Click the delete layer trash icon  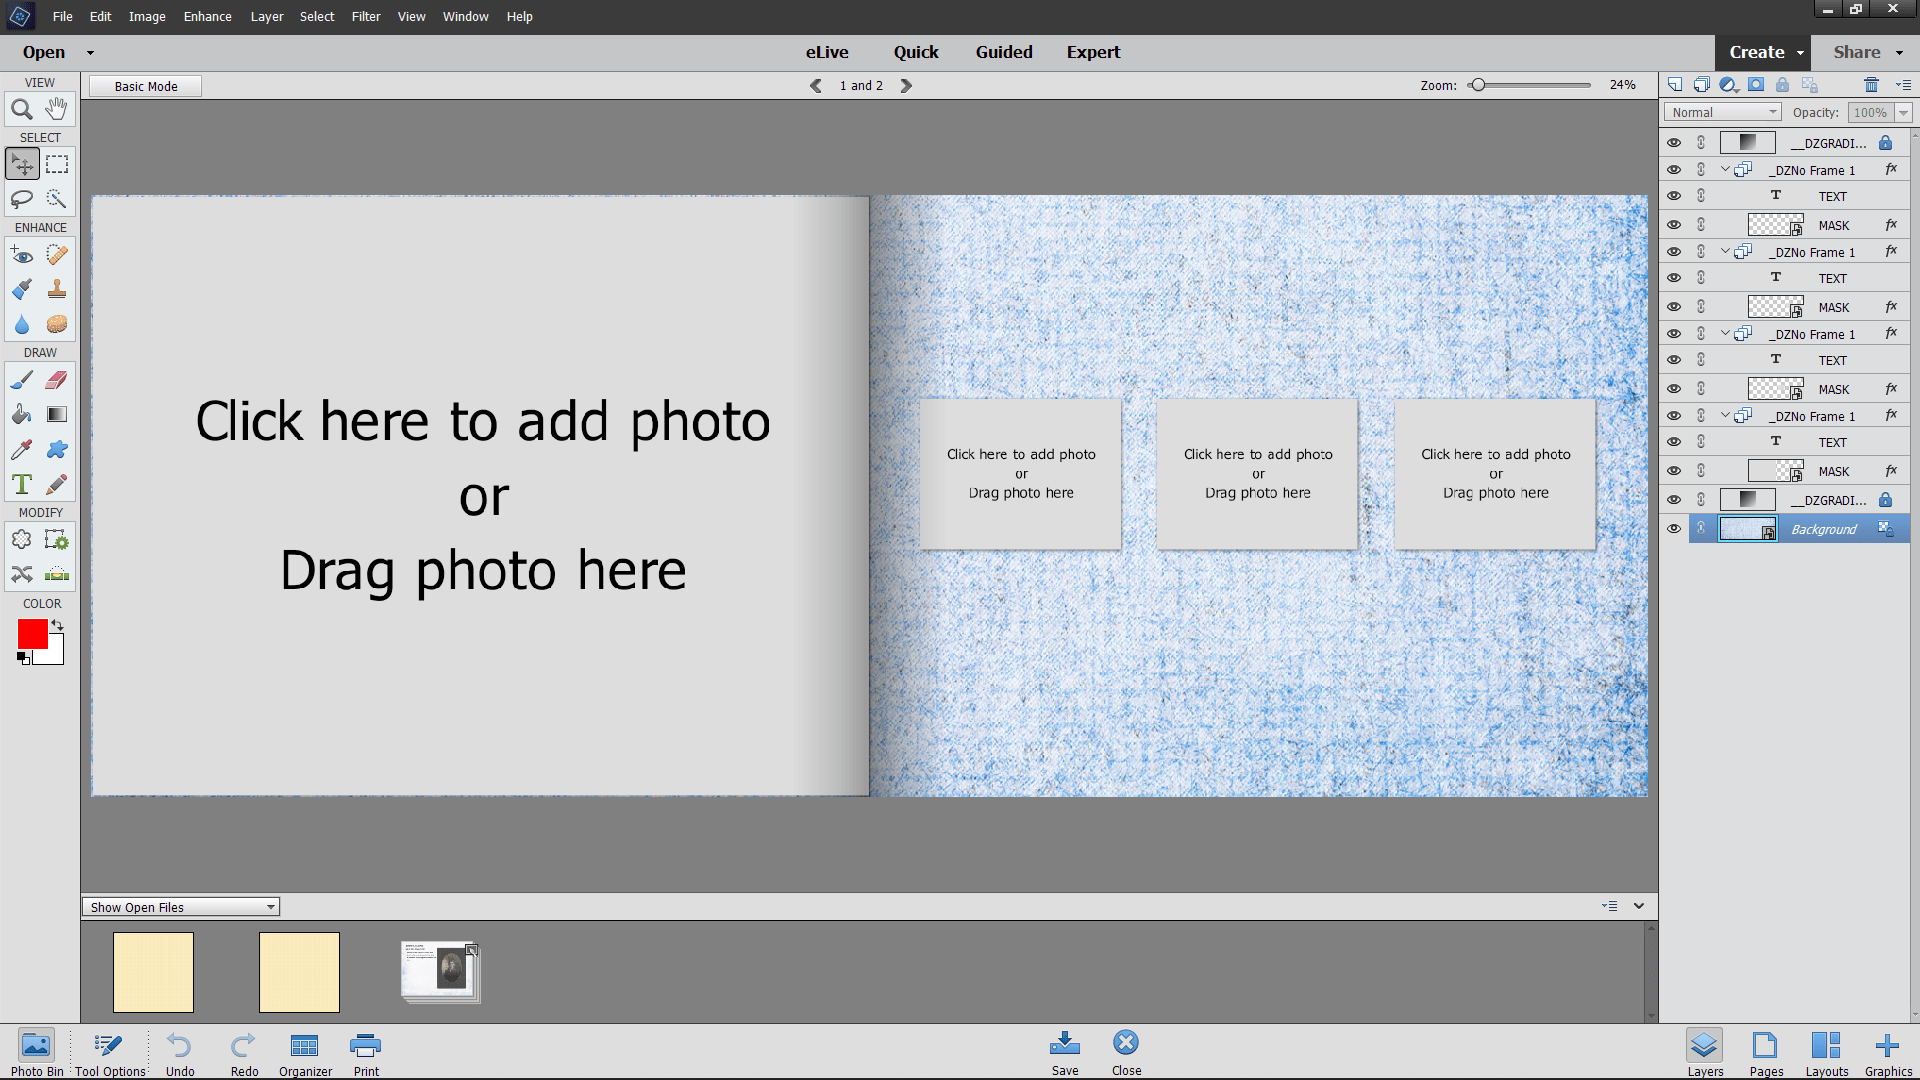[1874, 84]
